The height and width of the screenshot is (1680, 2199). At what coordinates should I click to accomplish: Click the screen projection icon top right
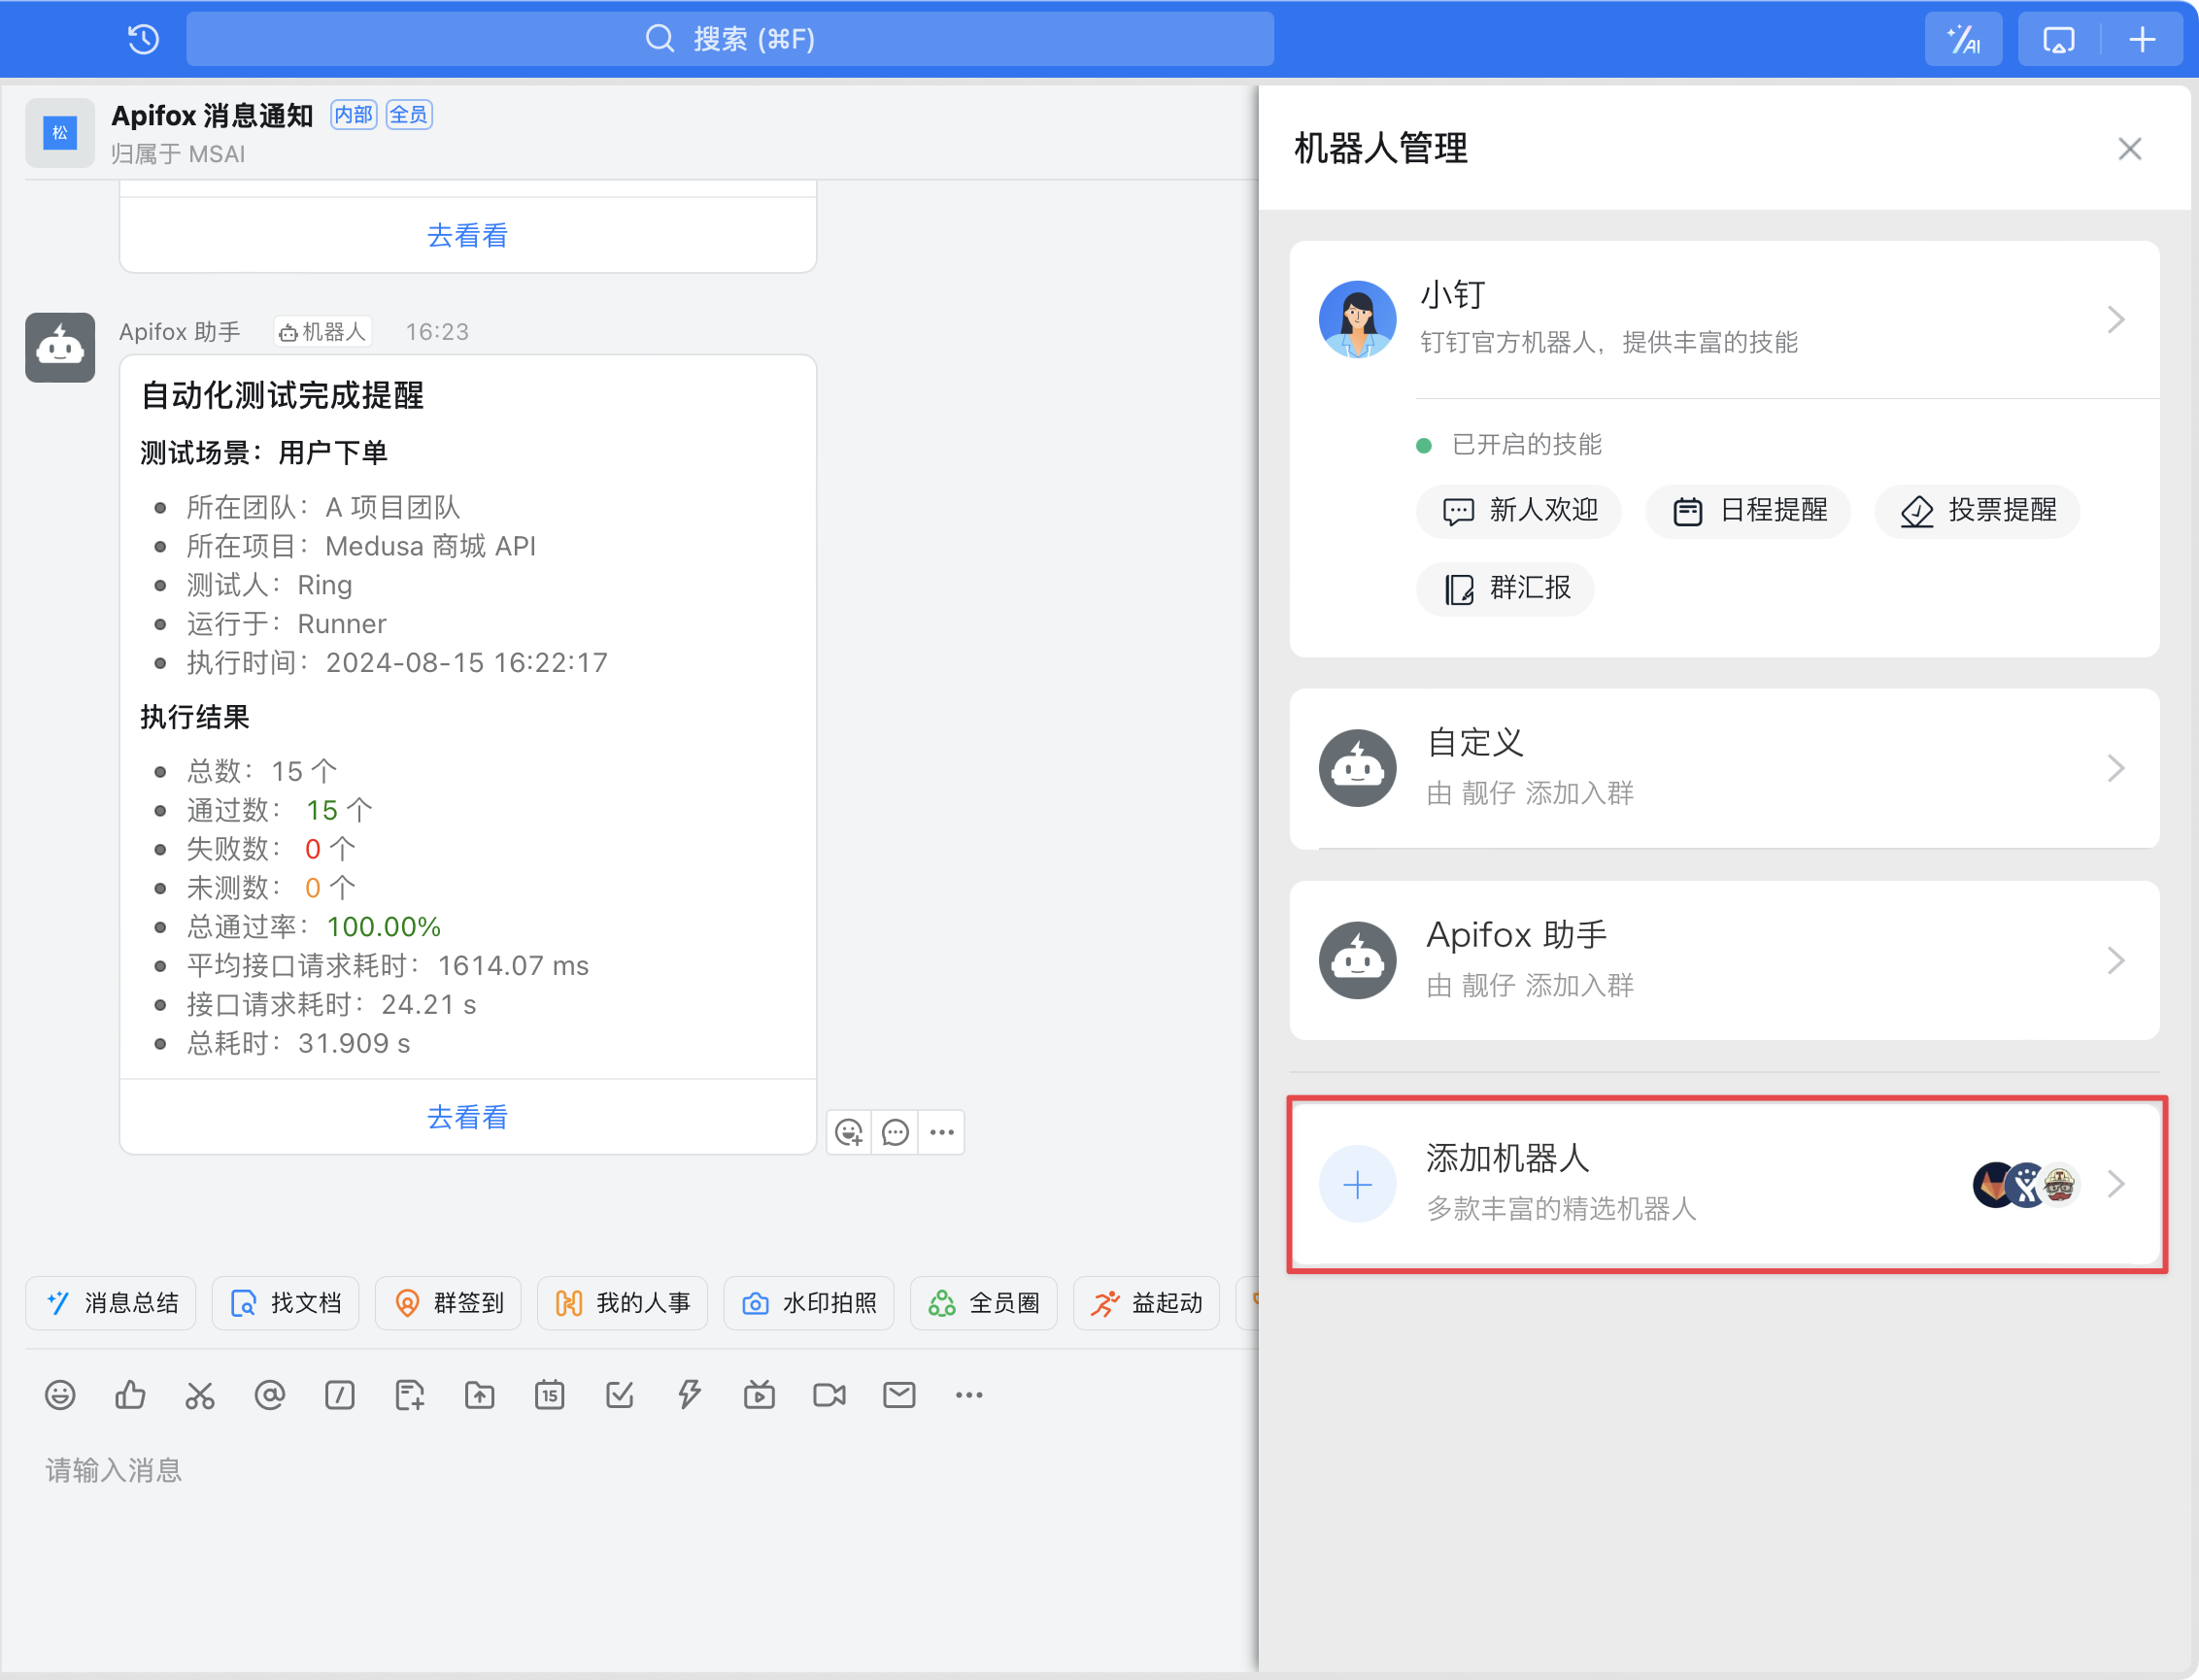pos(2058,39)
